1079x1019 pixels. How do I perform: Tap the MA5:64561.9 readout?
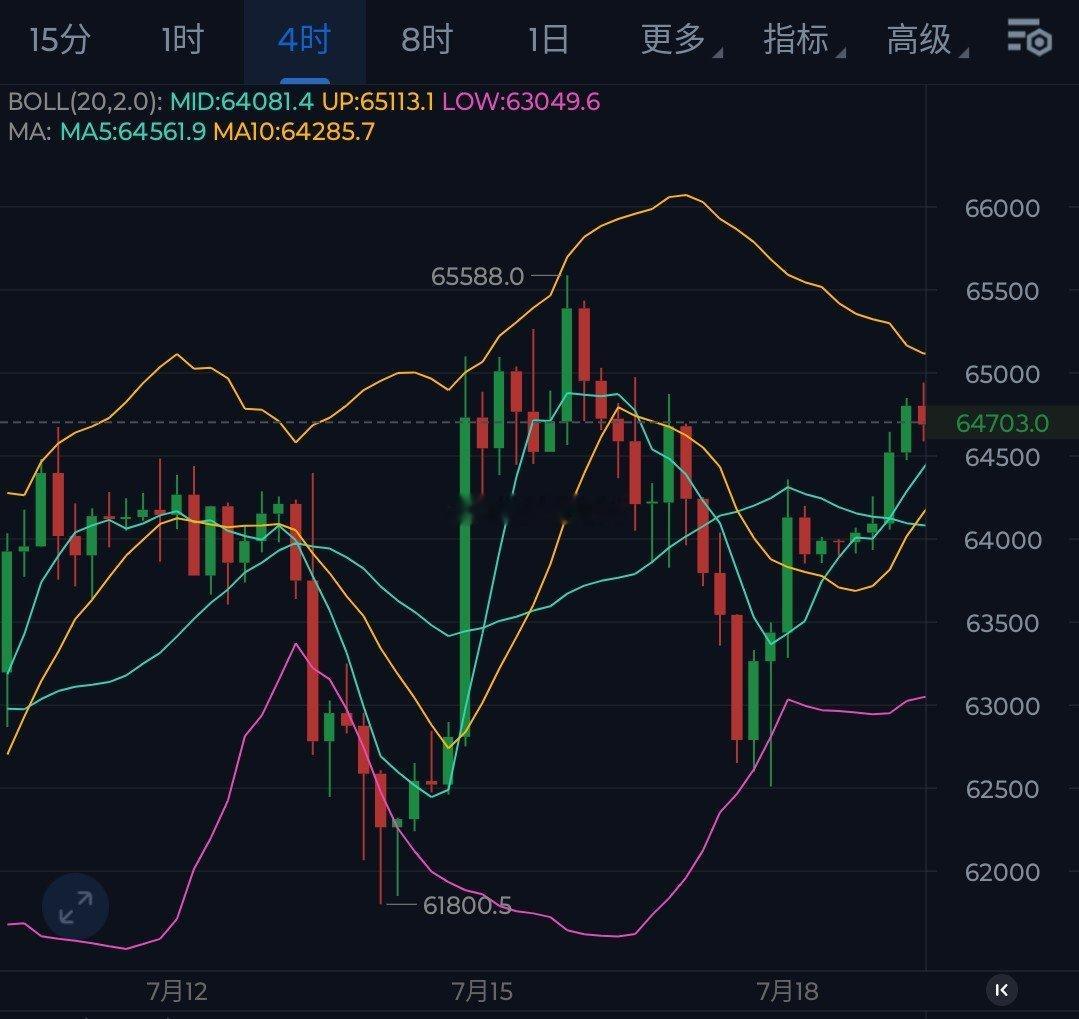click(x=133, y=131)
